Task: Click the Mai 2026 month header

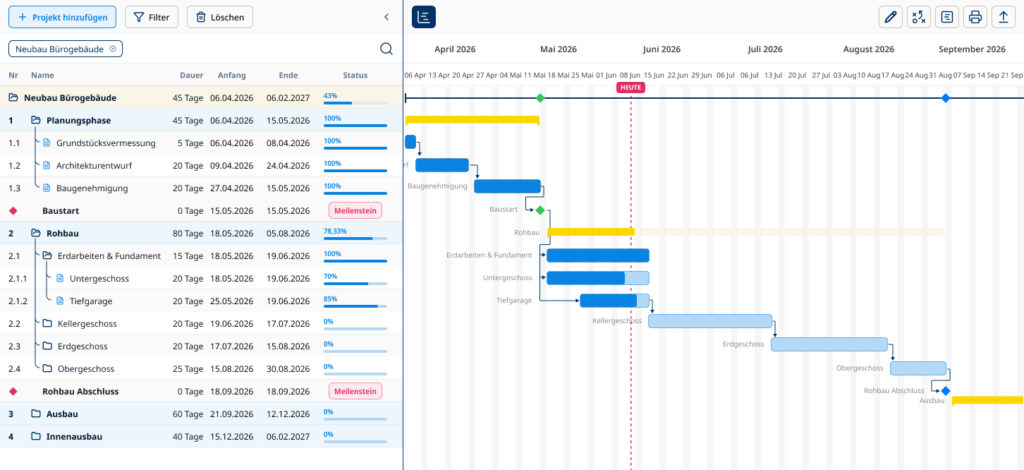Action: [558, 49]
